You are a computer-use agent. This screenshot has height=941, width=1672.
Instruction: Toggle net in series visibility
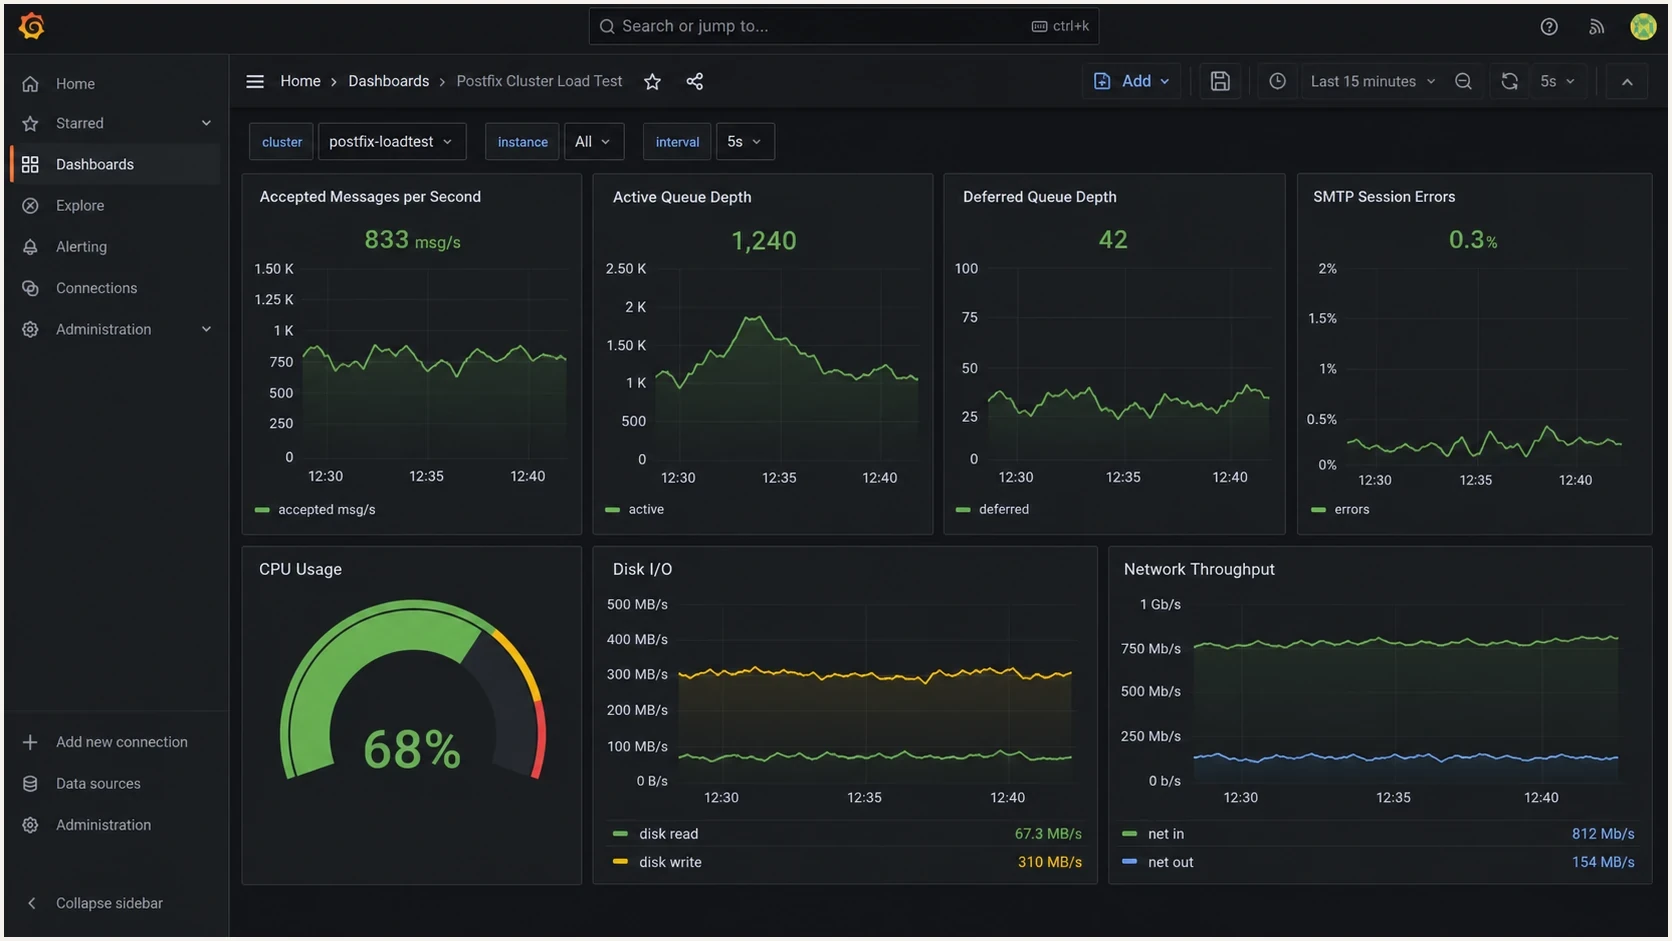click(1166, 834)
